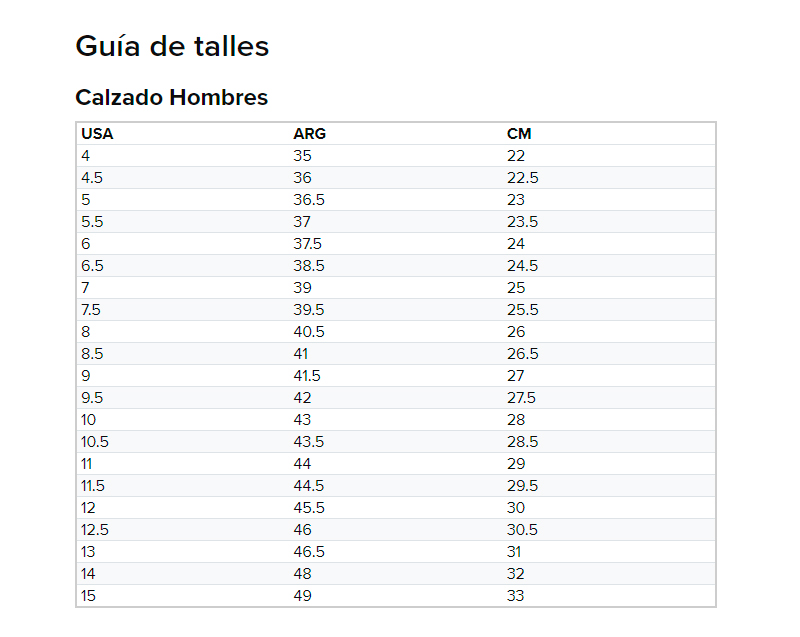The height and width of the screenshot is (637, 800).
Task: Select the CM column header
Action: [519, 134]
